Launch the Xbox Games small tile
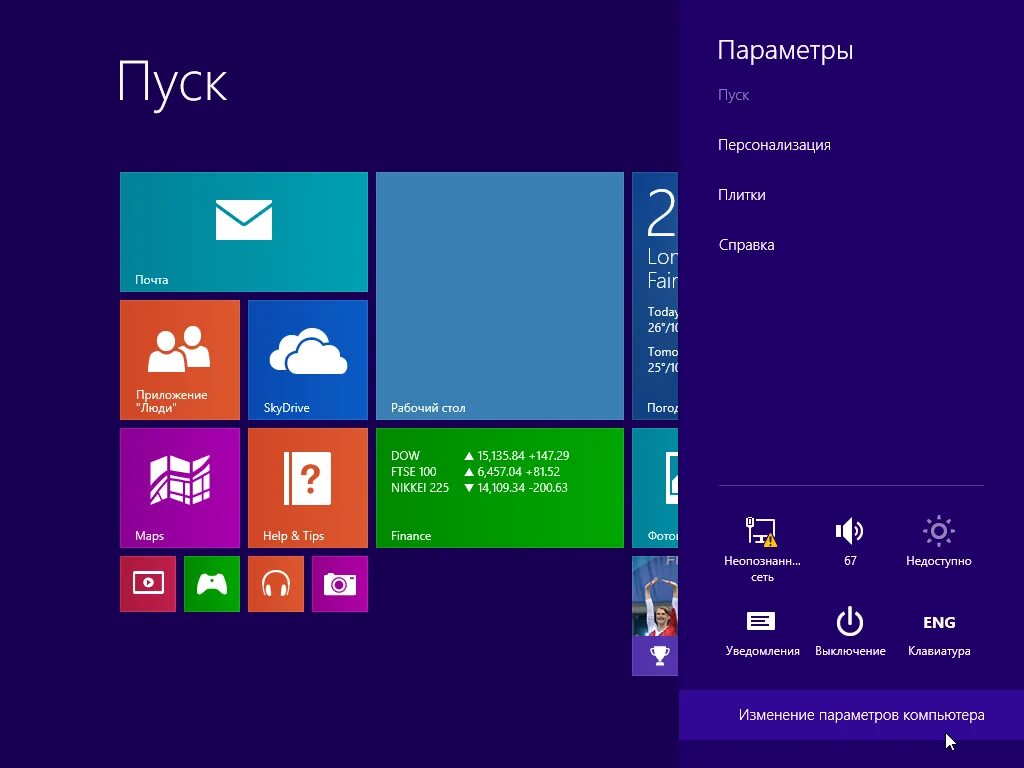The width and height of the screenshot is (1024, 768). (x=212, y=584)
